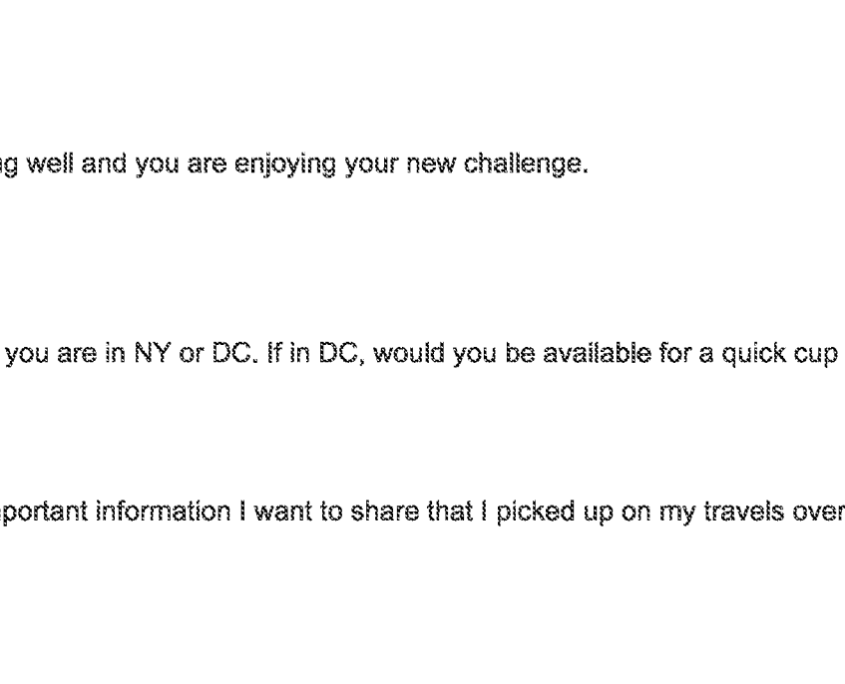Click the first "DC" after "NY or"
The width and height of the screenshot is (845, 684).
click(232, 354)
